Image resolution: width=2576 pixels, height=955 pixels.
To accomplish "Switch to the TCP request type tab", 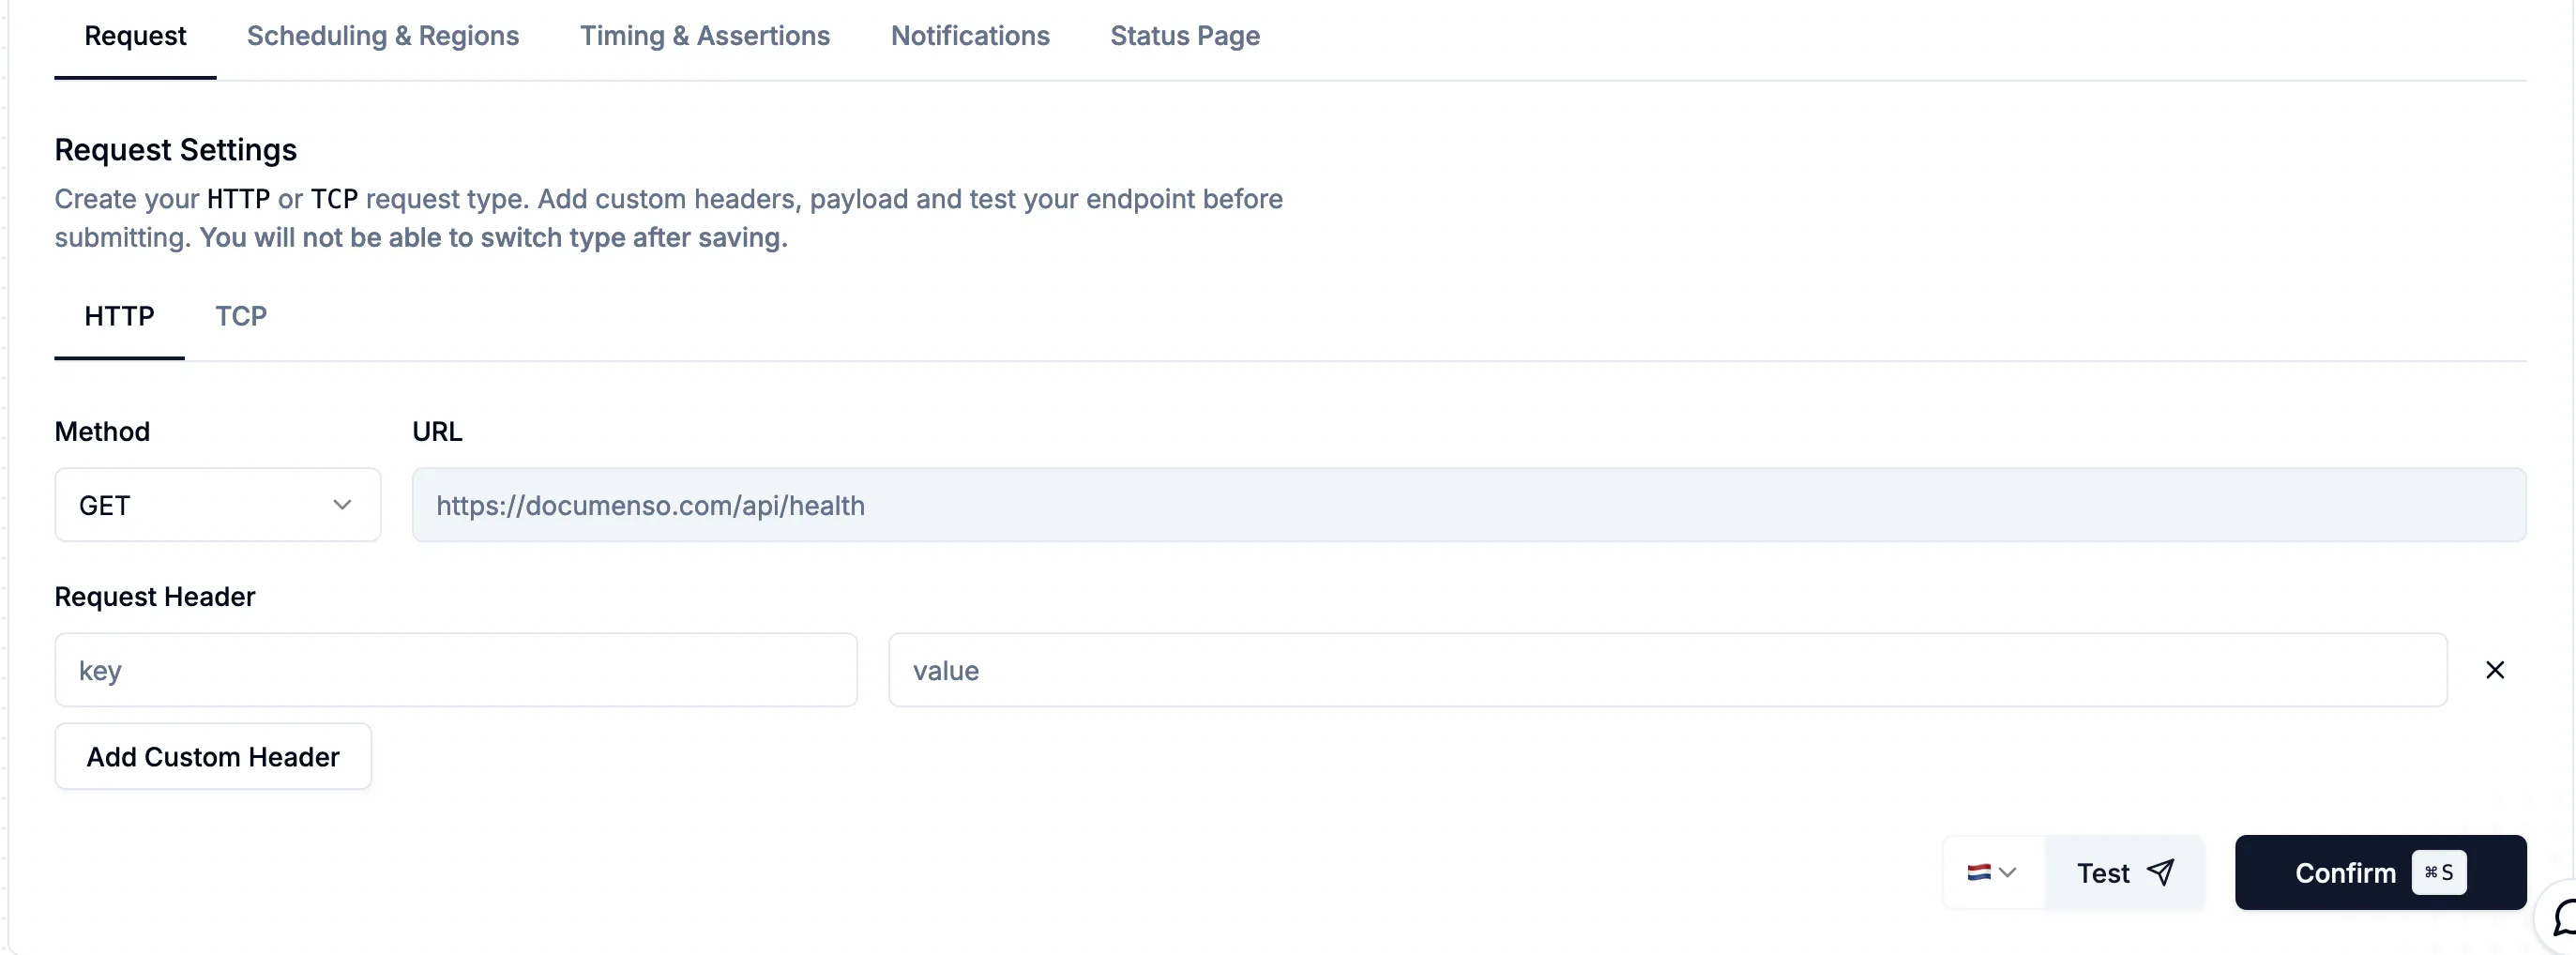I will [x=240, y=316].
